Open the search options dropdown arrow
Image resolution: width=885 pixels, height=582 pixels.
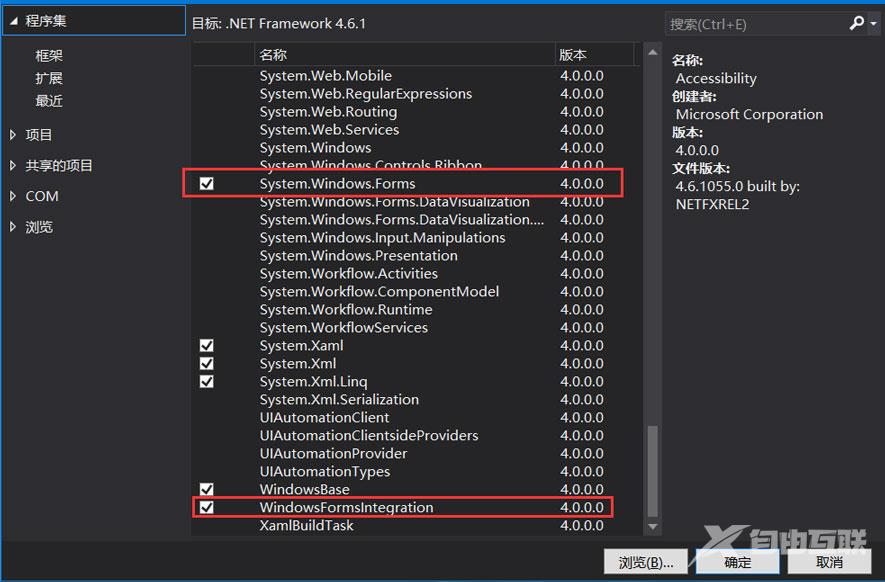click(873, 24)
